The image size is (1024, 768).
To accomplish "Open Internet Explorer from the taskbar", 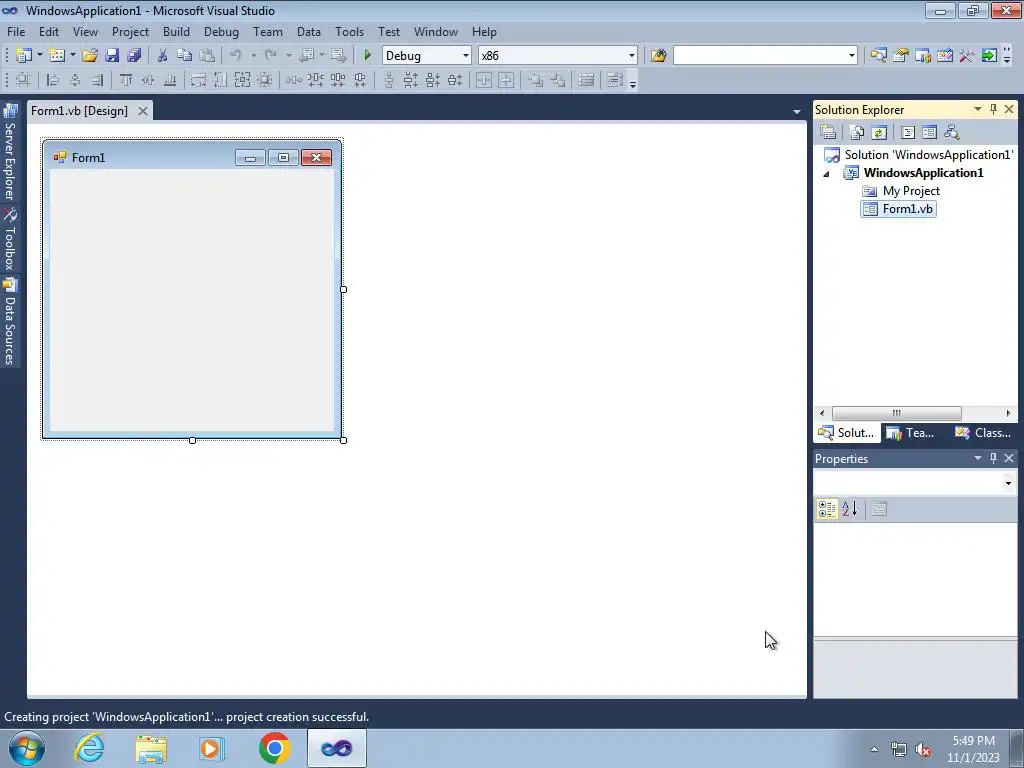I will [89, 748].
